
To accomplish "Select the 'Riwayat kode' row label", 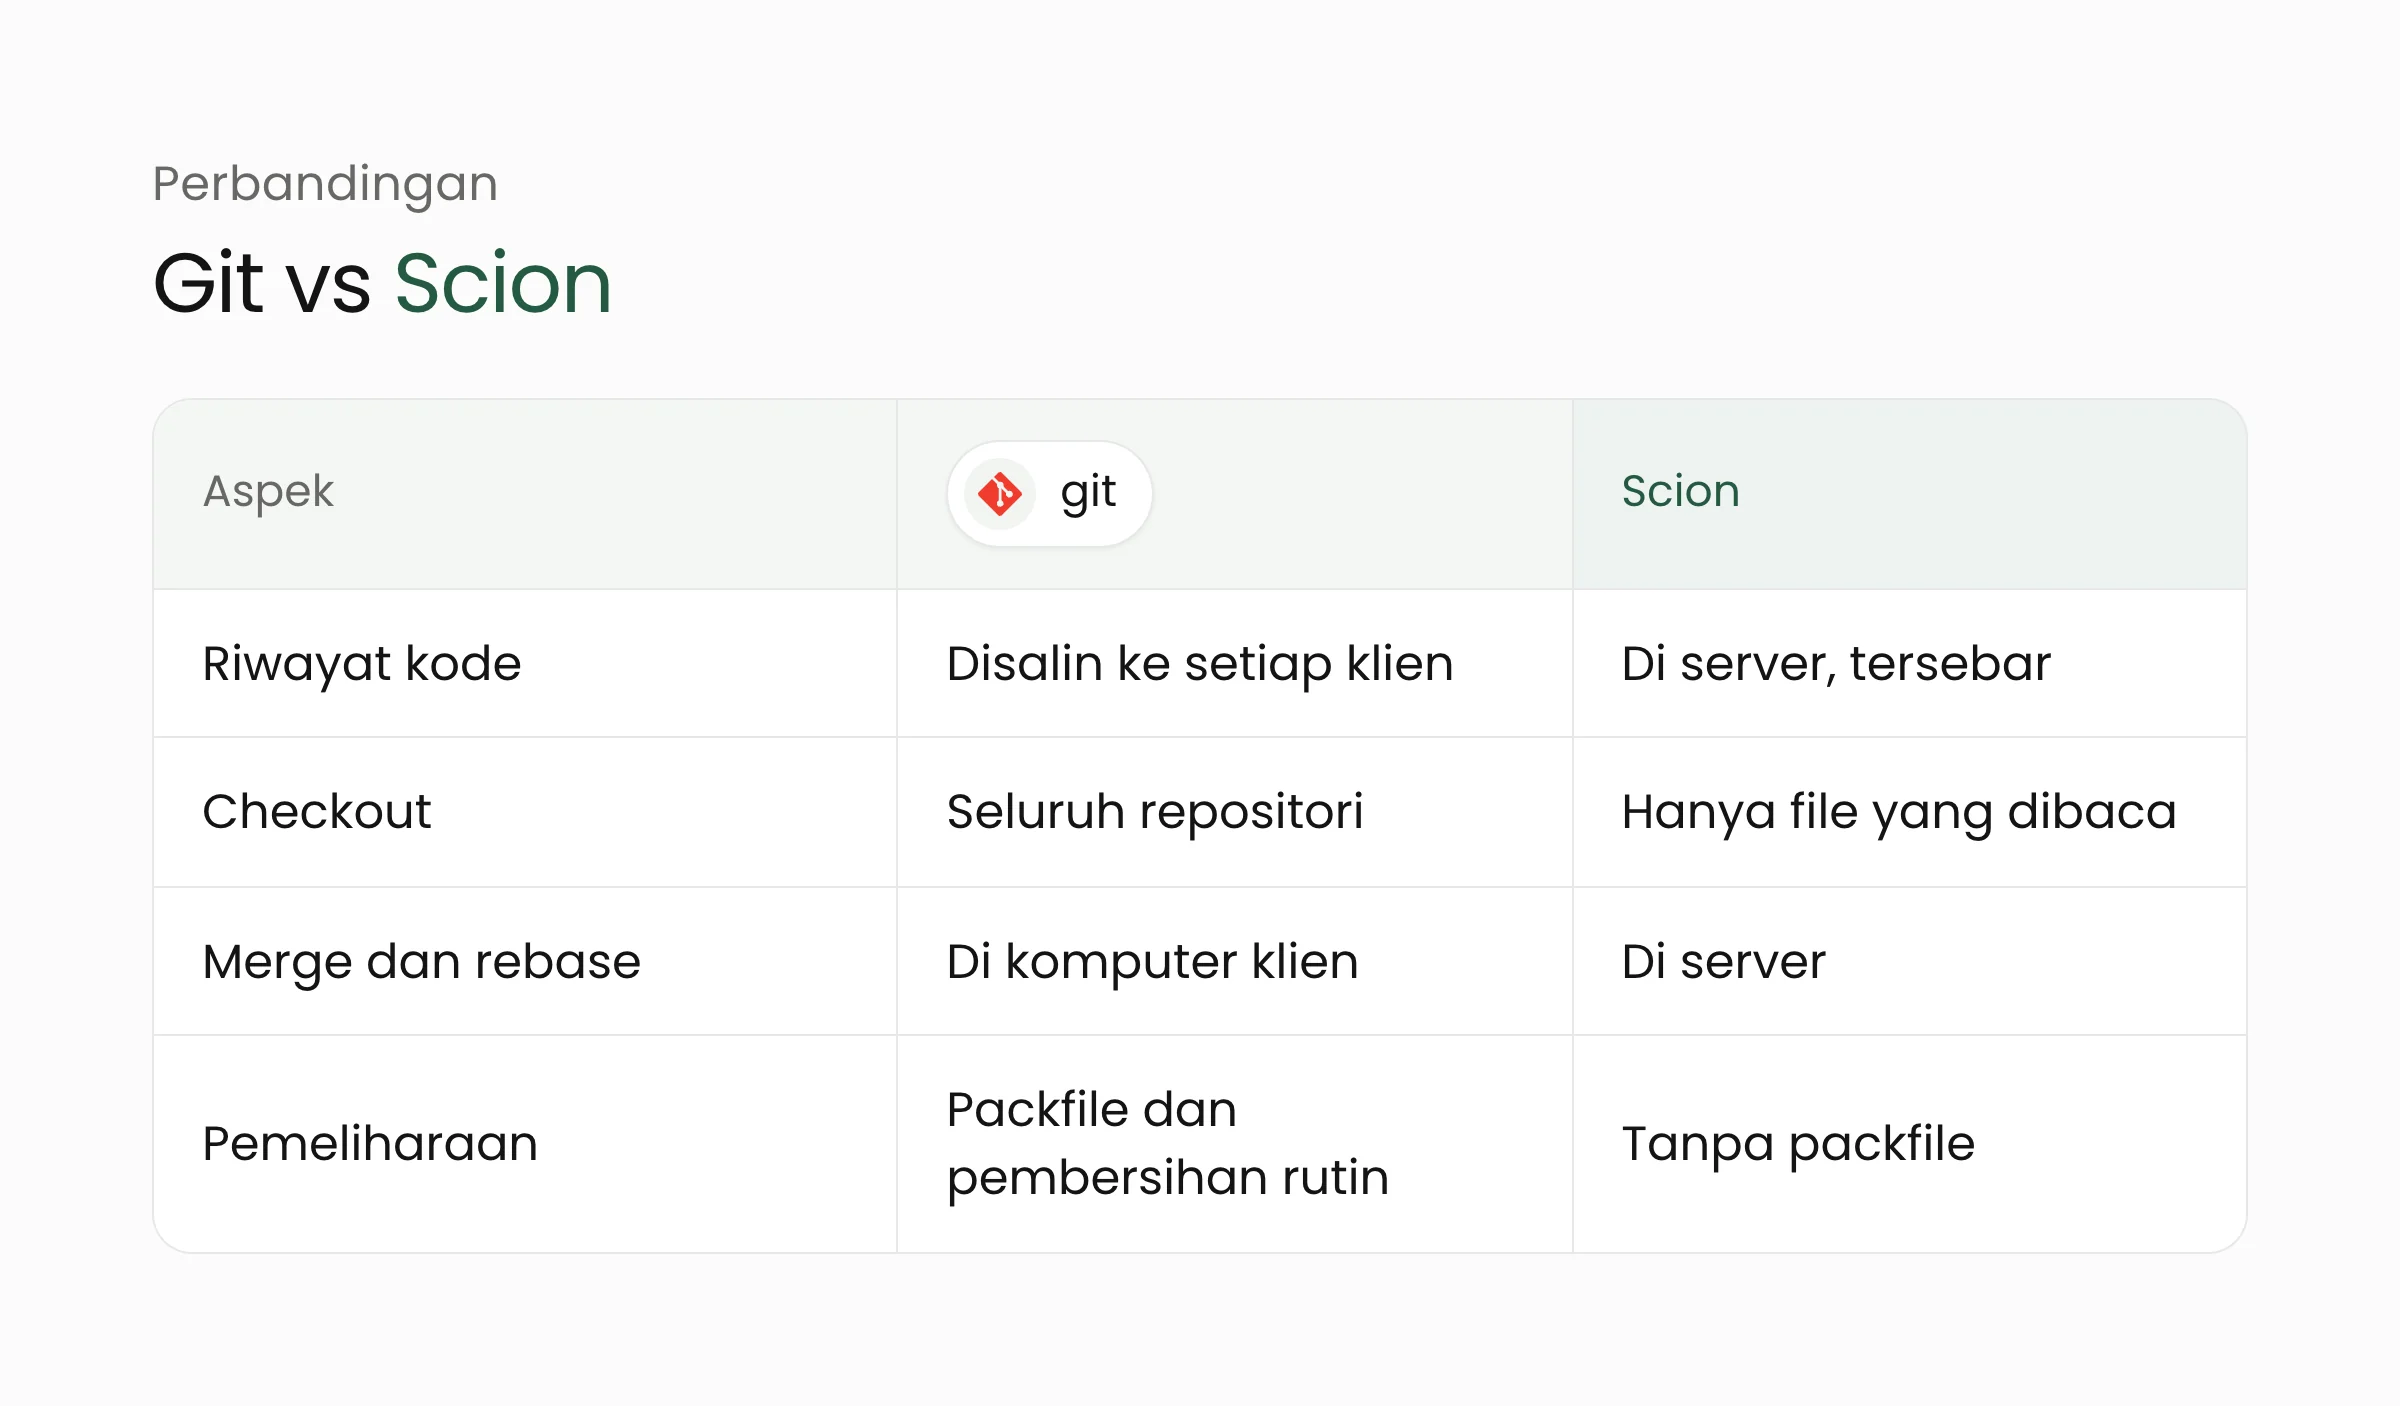I will (362, 665).
